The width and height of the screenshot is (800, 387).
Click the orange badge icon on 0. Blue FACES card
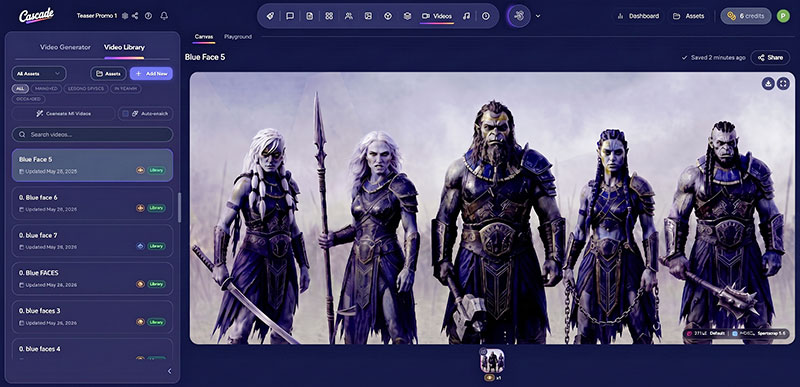140,284
